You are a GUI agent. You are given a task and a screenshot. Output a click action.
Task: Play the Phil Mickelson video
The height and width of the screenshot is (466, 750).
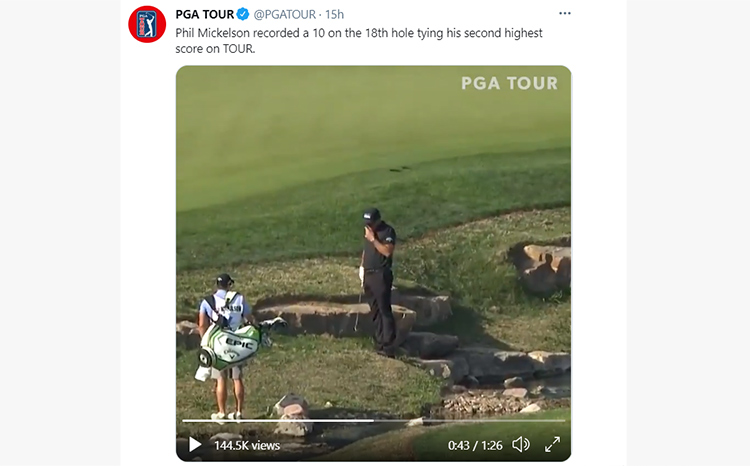pos(195,444)
